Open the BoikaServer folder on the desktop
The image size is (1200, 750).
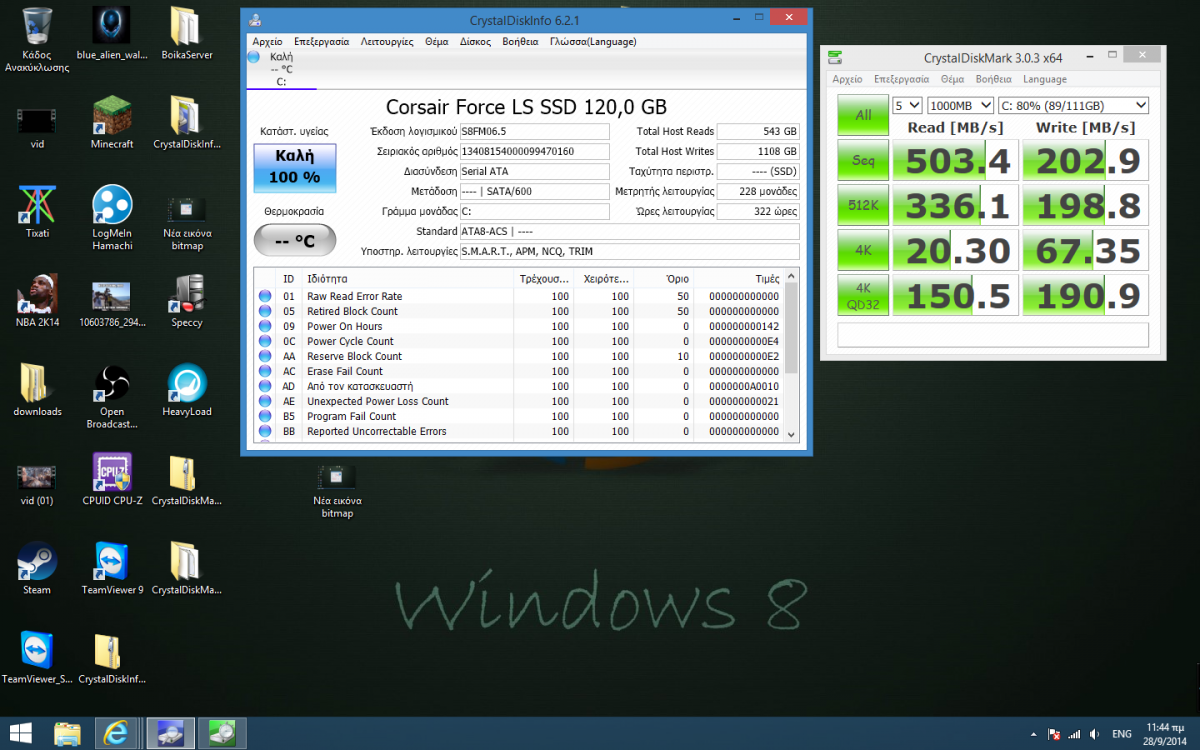pyautogui.click(x=186, y=34)
